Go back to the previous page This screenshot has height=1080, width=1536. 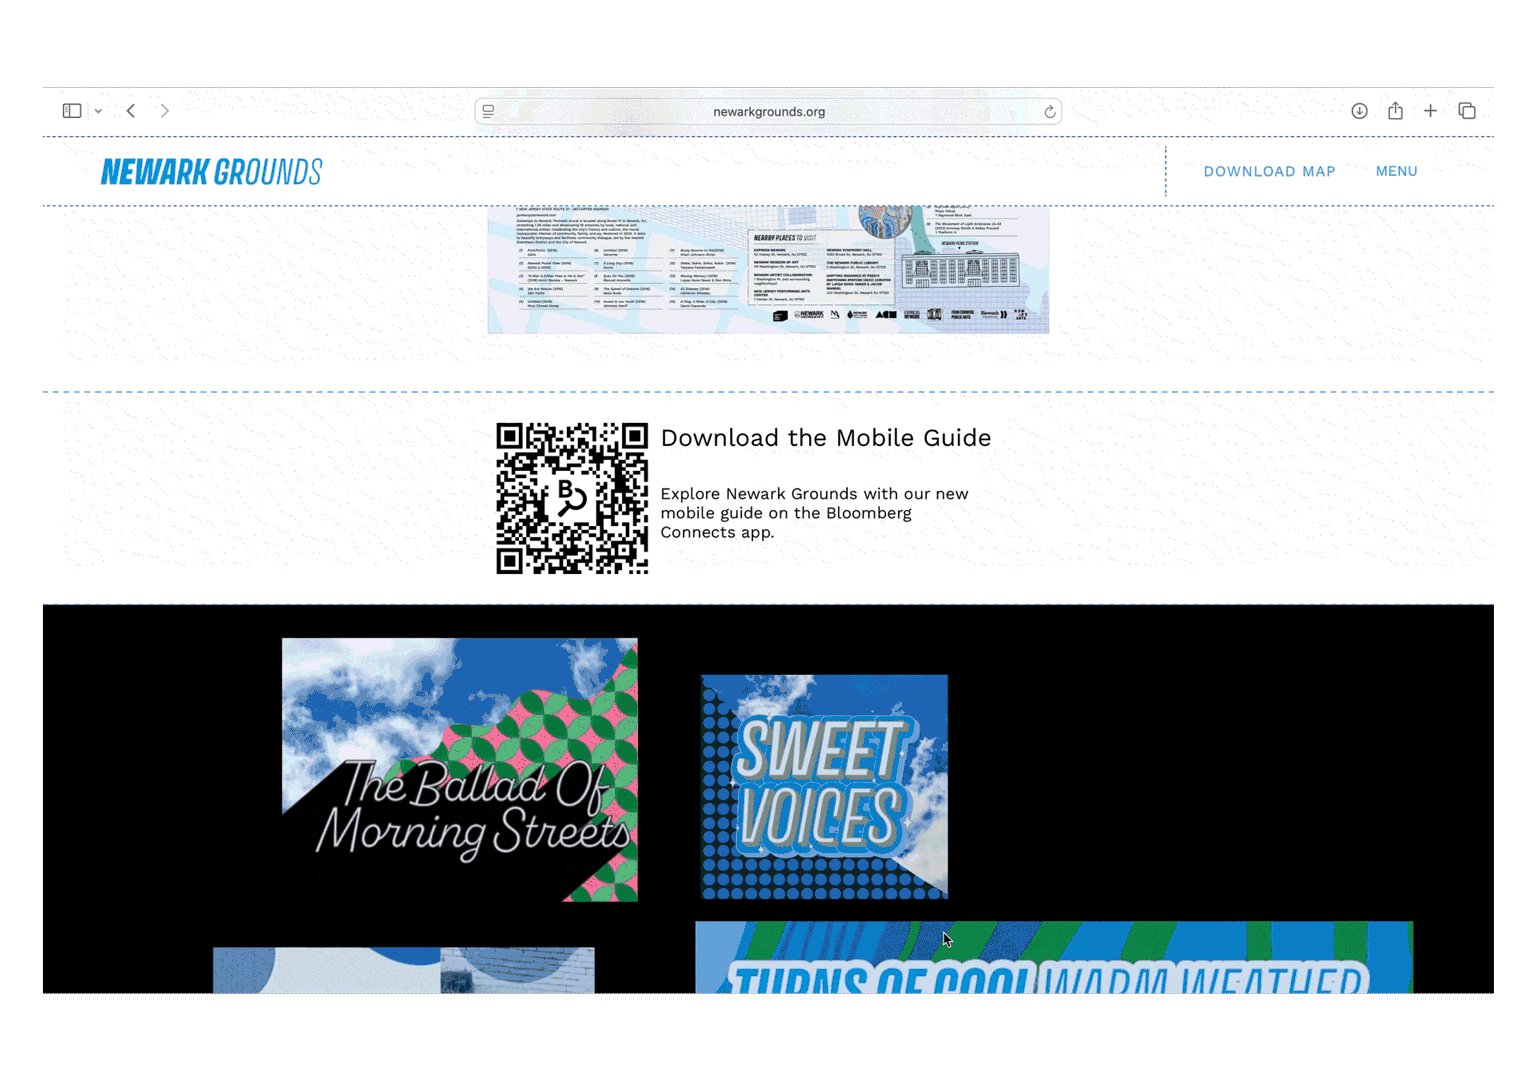tap(131, 111)
